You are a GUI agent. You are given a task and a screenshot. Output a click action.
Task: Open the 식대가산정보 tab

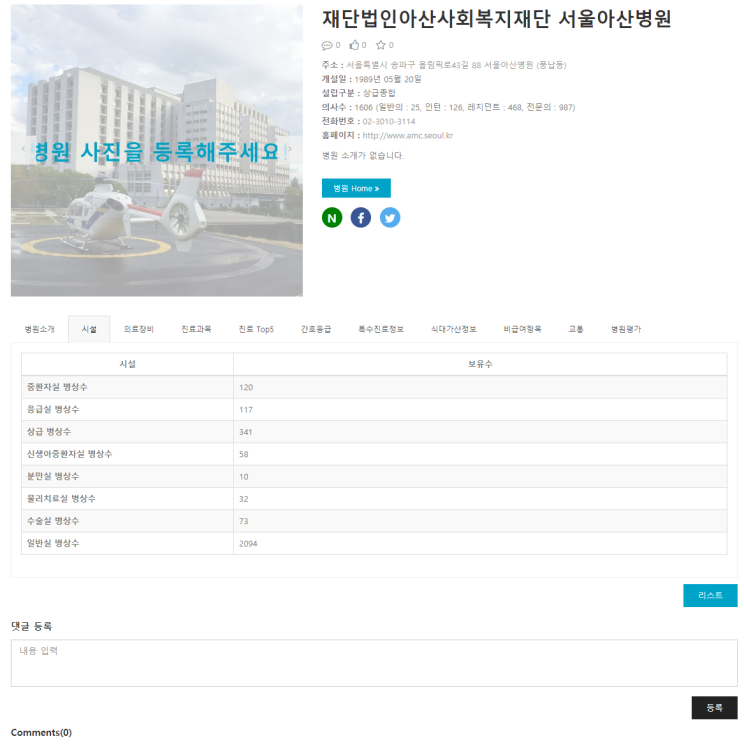[x=454, y=329]
